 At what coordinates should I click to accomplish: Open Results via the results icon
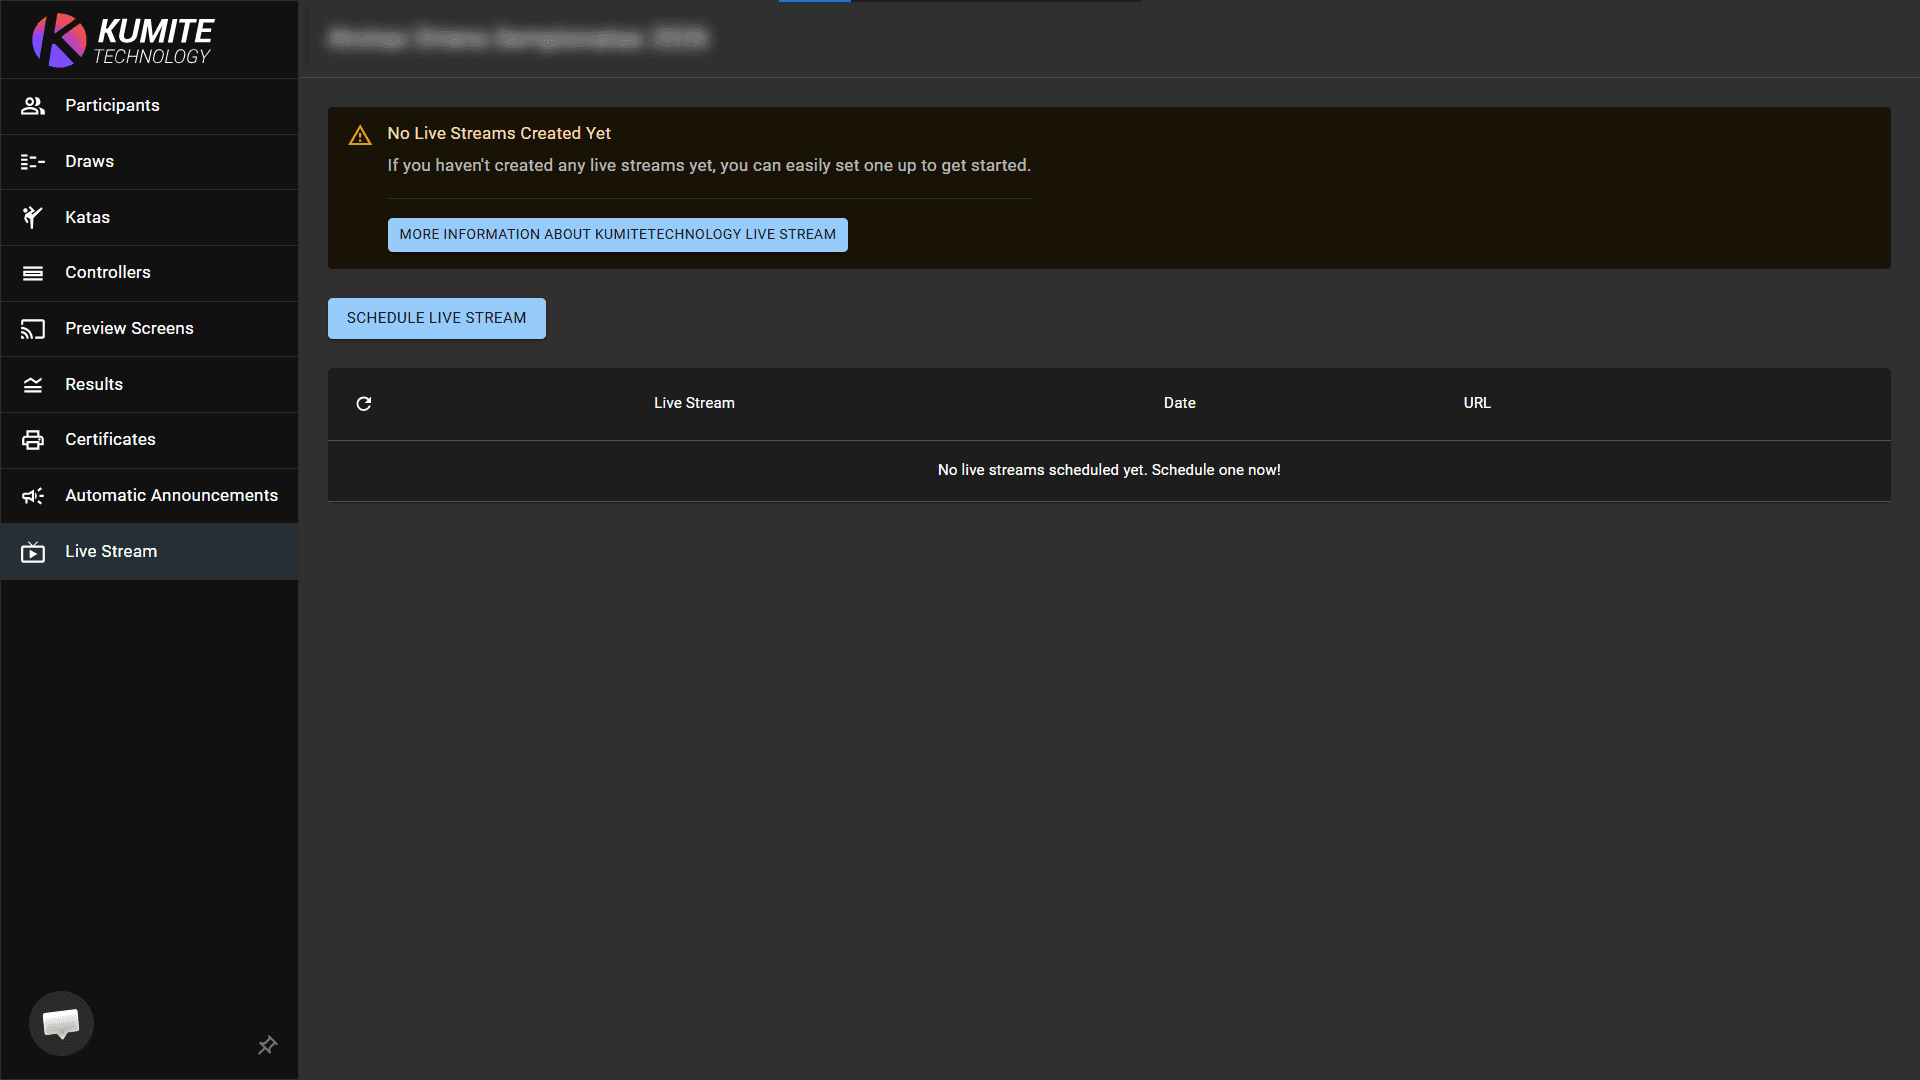(33, 384)
